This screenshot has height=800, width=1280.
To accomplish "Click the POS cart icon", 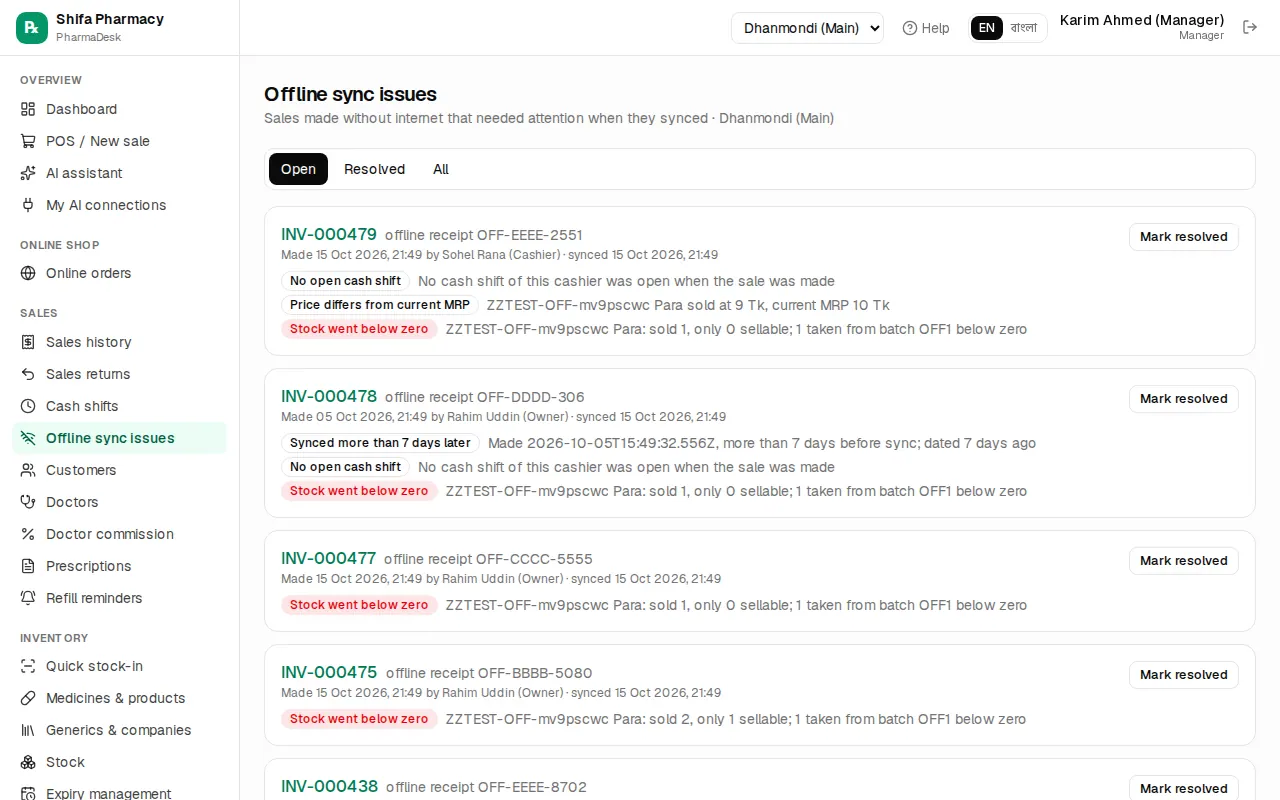I will [x=28, y=141].
